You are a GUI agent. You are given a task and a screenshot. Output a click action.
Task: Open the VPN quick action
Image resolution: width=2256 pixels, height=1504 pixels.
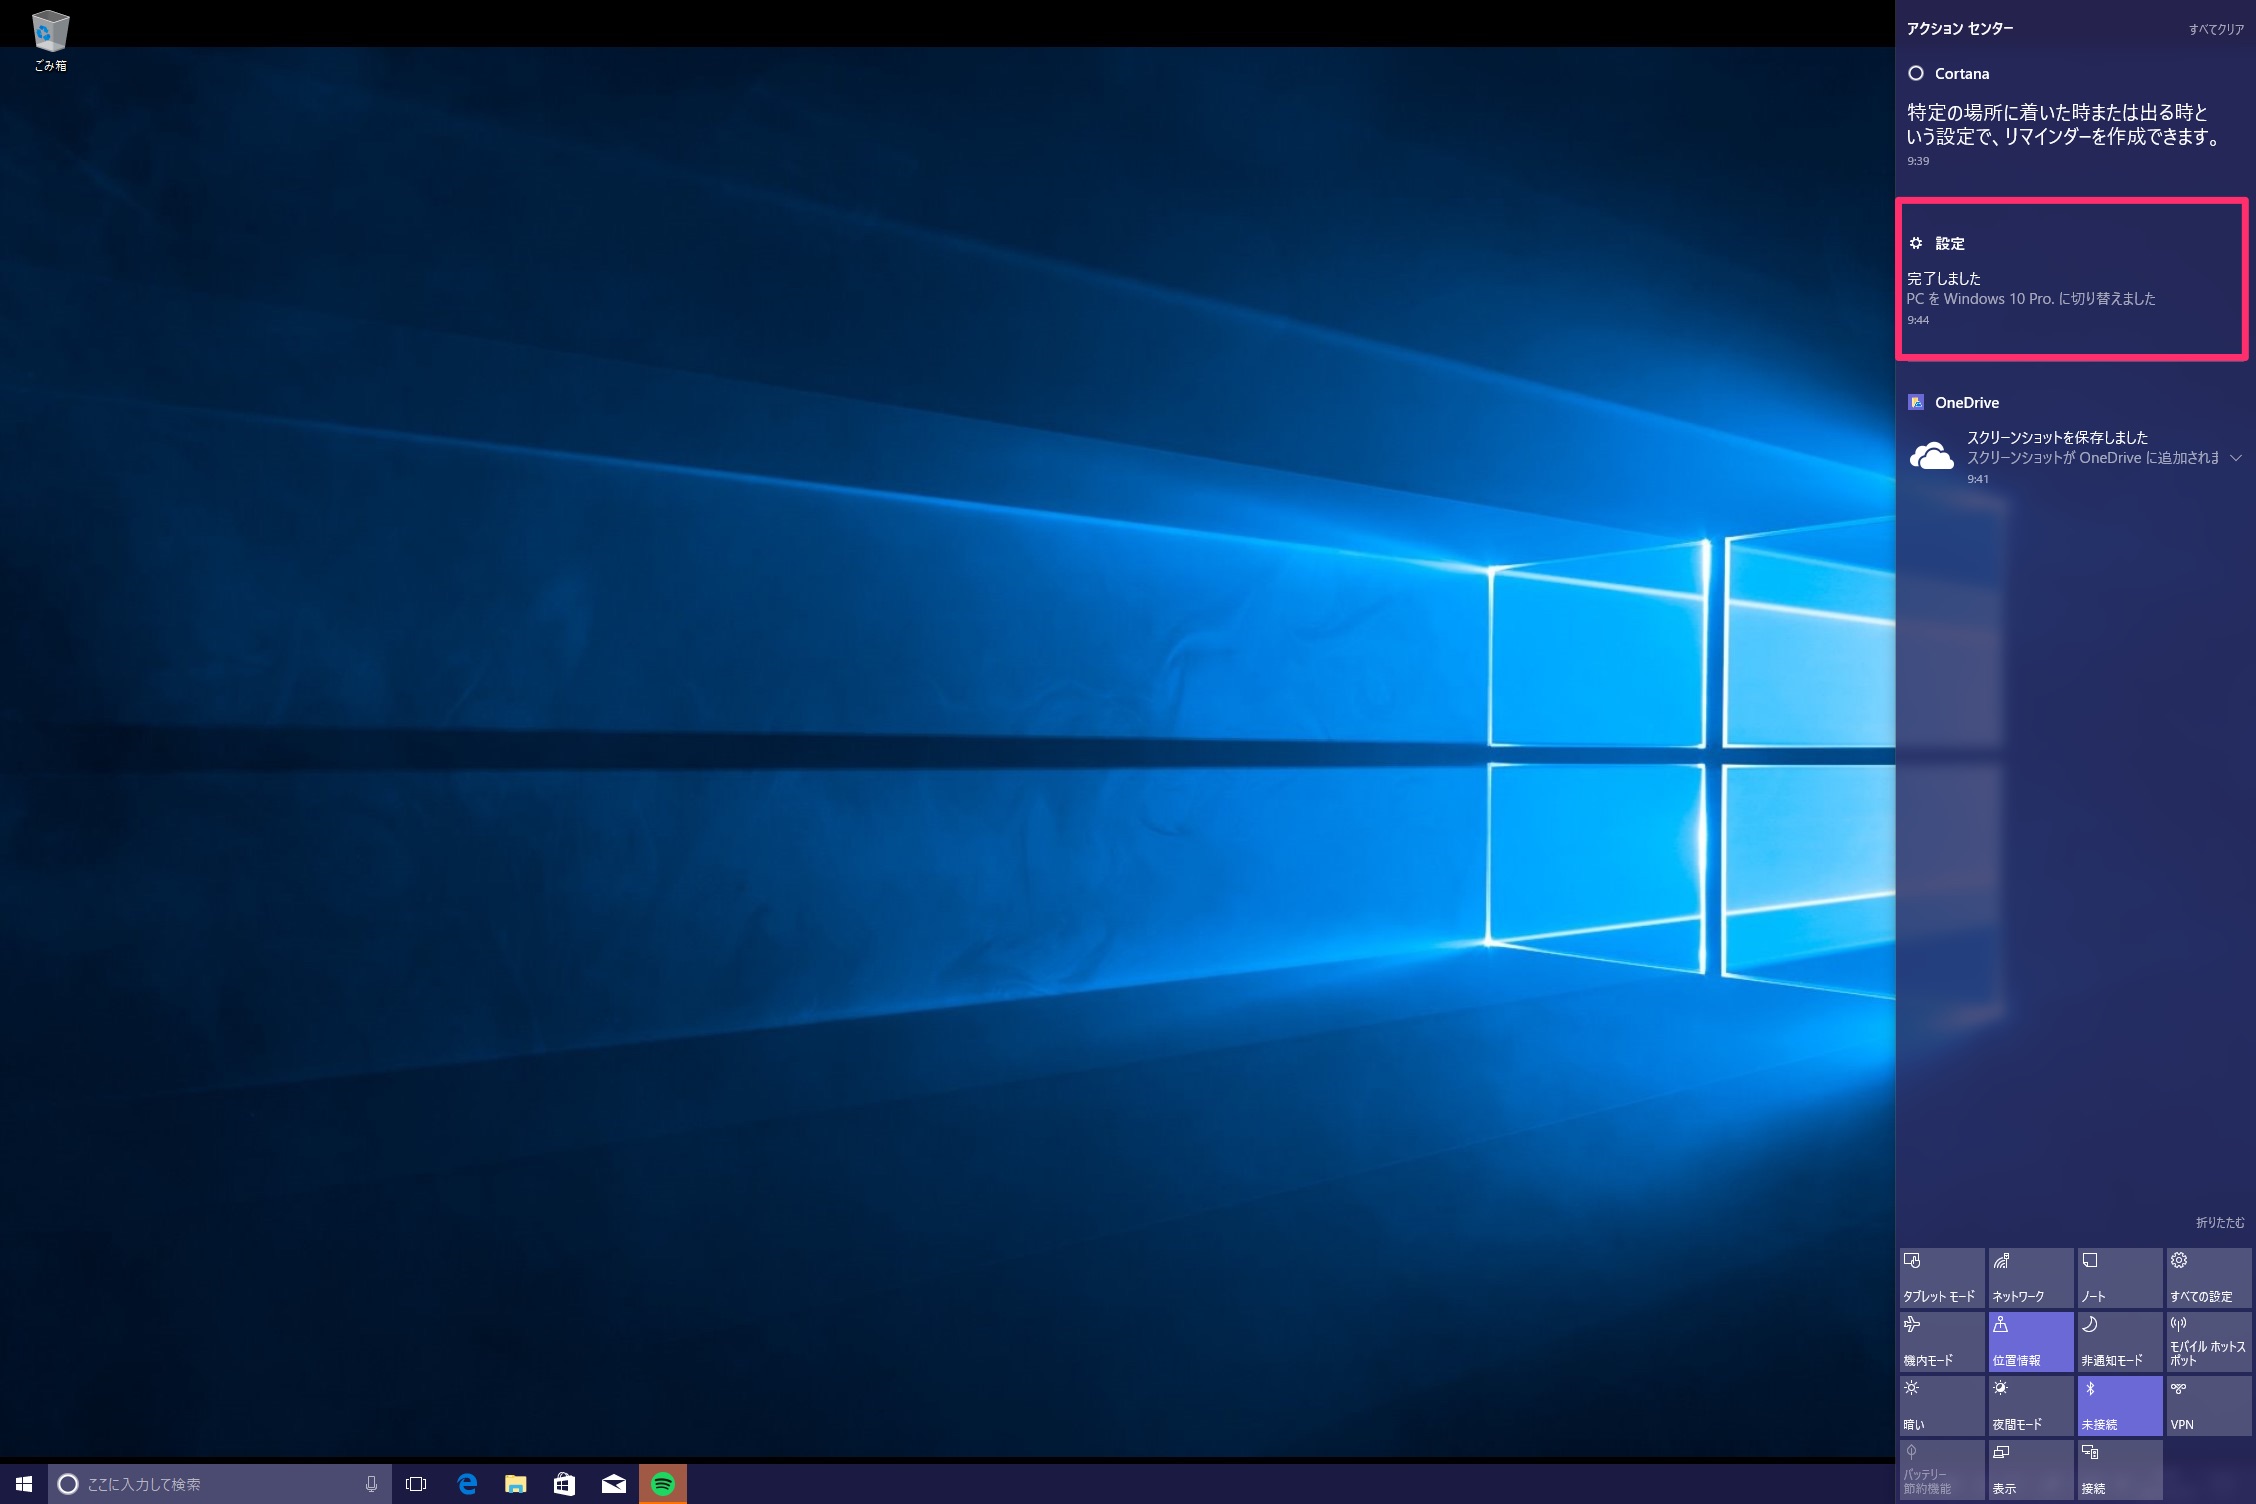click(2209, 1405)
